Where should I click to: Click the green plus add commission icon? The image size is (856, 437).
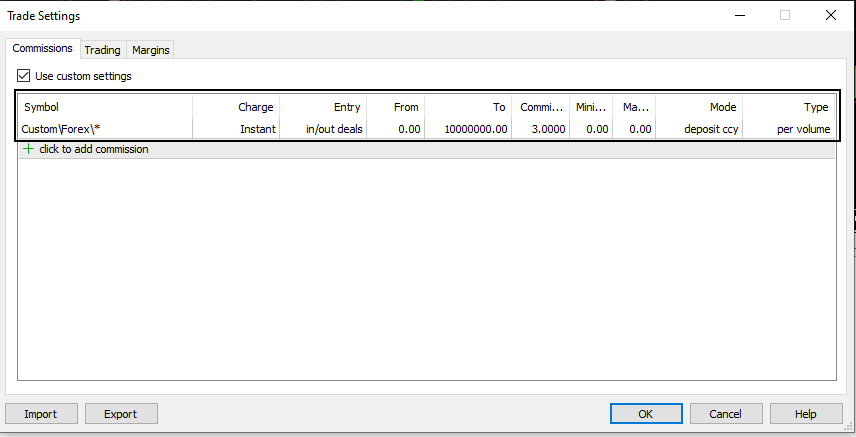tap(29, 149)
